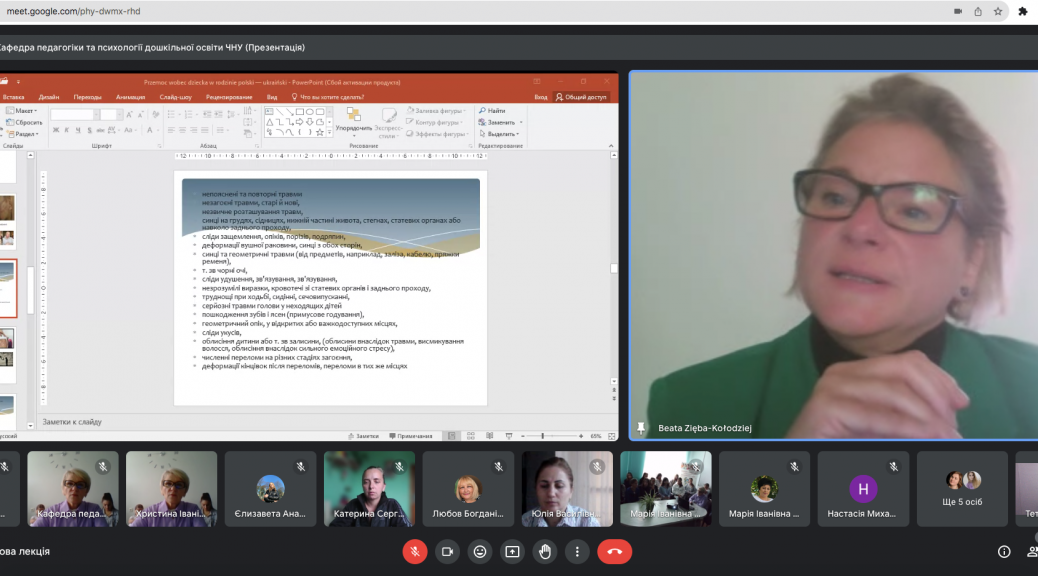Viewport: 1038px width, 576px height.
Task: Click the Упорядочить arrange button
Action: click(x=354, y=120)
